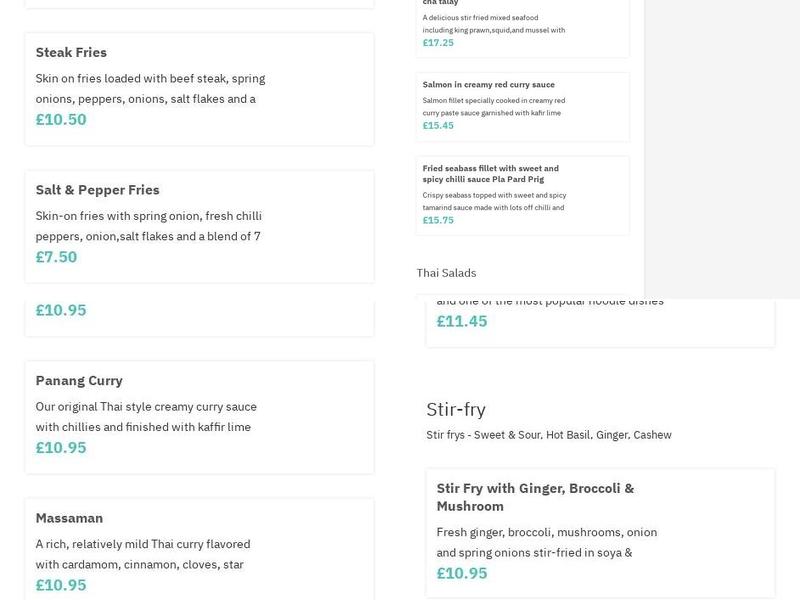Screen dimensions: 800x600
Task: Click the Steak Fries description text
Action: [x=150, y=88]
